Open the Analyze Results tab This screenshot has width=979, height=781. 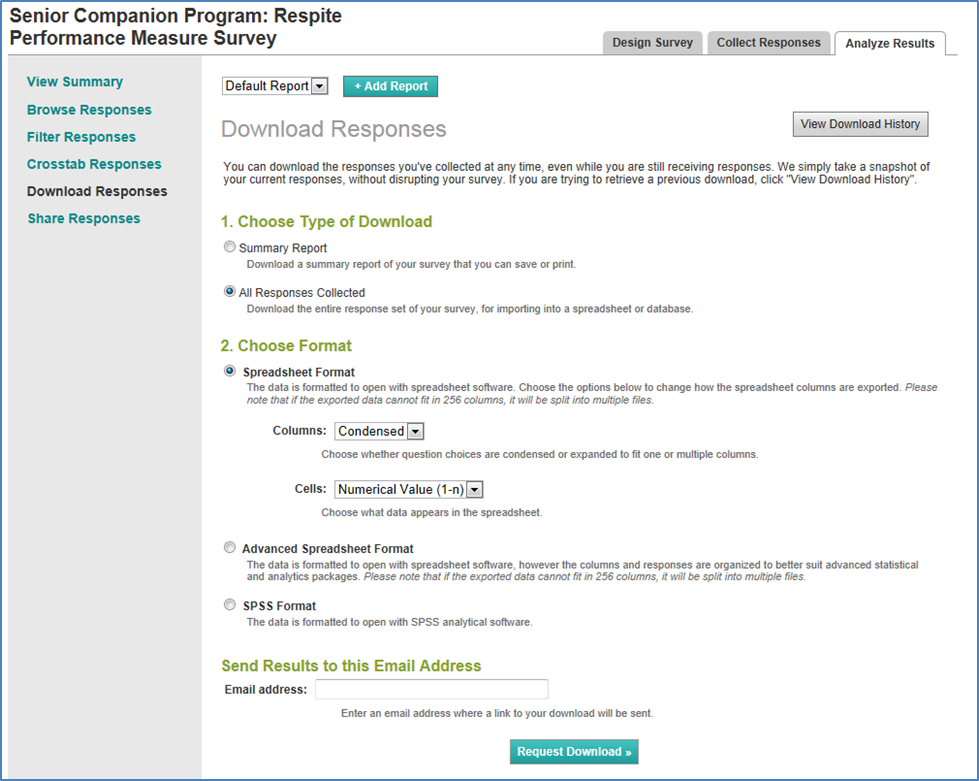[890, 44]
